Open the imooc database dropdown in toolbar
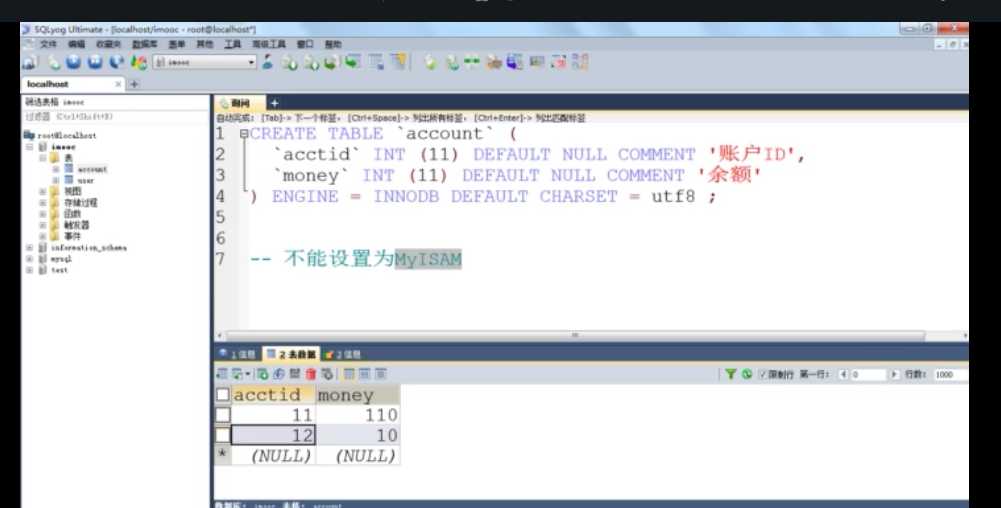This screenshot has height=508, width=1001. point(252,62)
